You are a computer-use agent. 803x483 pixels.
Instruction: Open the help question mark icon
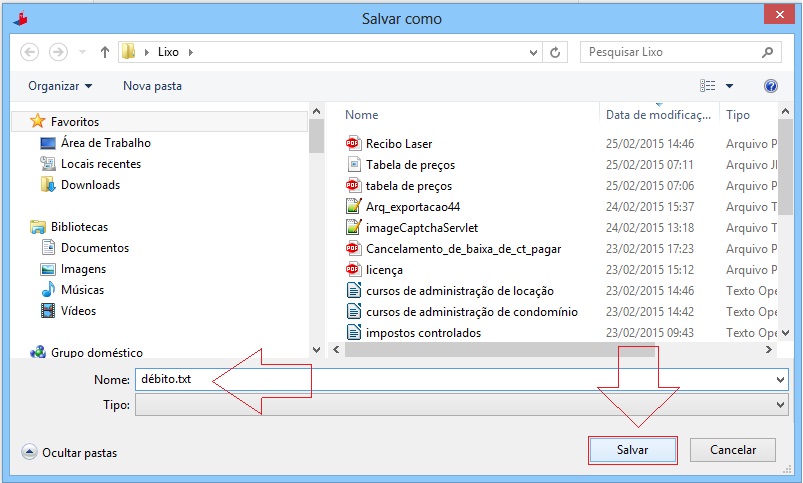click(770, 86)
